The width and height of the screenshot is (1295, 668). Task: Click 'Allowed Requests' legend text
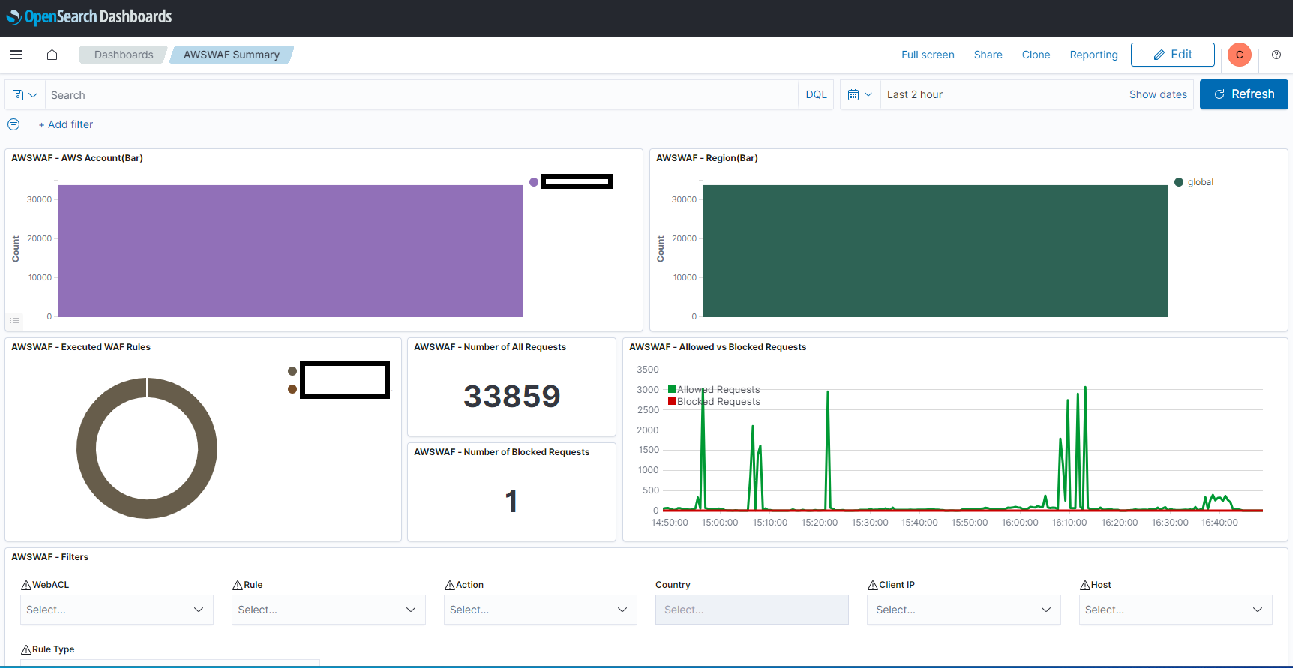click(718, 389)
